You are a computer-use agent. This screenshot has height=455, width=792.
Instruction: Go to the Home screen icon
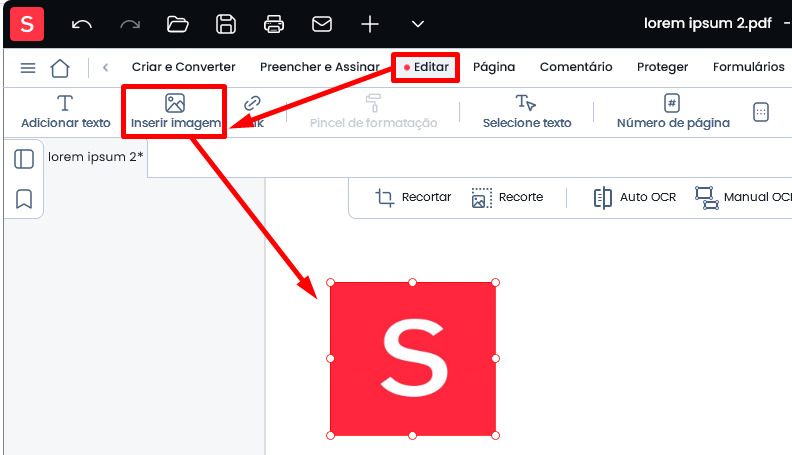pyautogui.click(x=60, y=68)
